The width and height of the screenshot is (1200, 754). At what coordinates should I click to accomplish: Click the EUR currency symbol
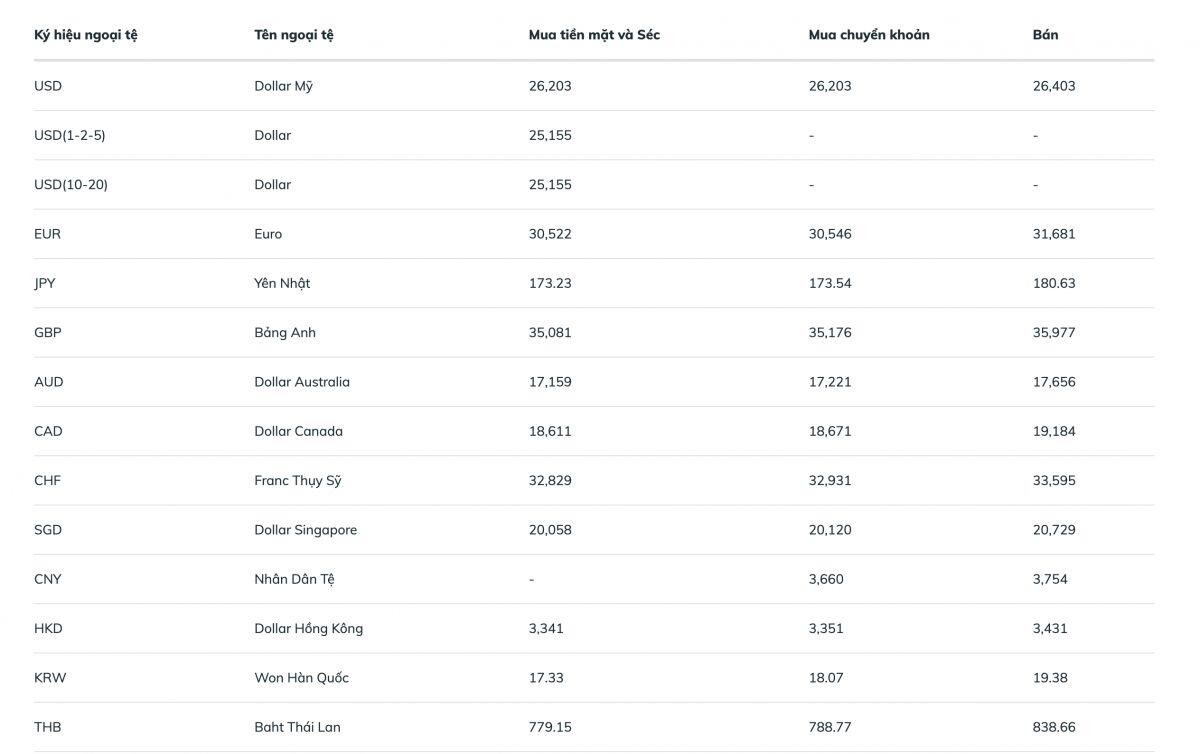coord(47,234)
